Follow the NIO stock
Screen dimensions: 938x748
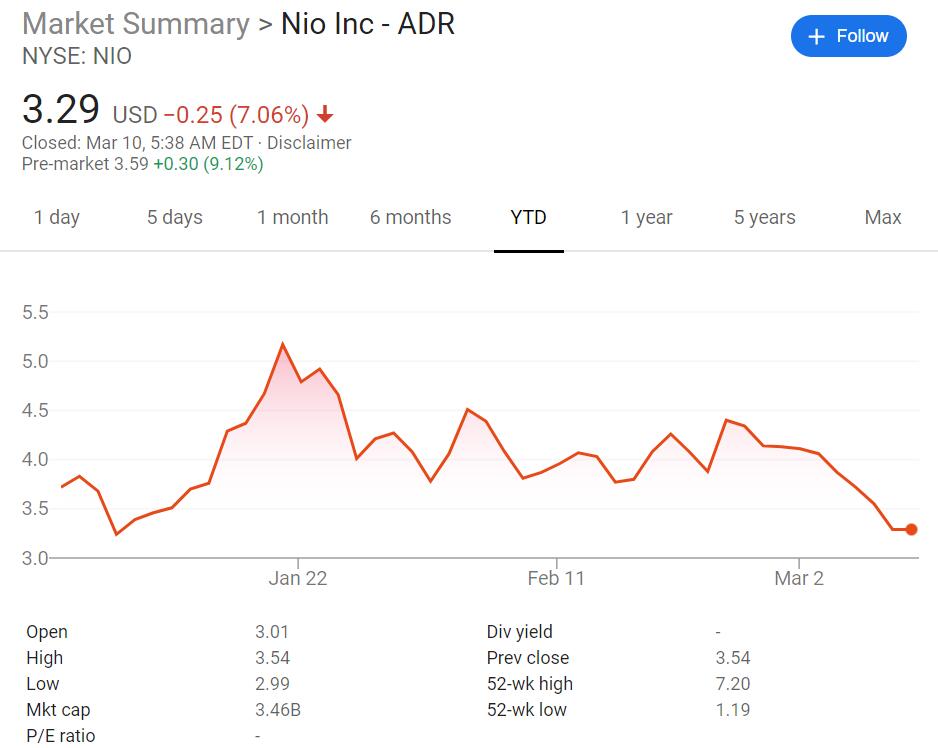(848, 35)
